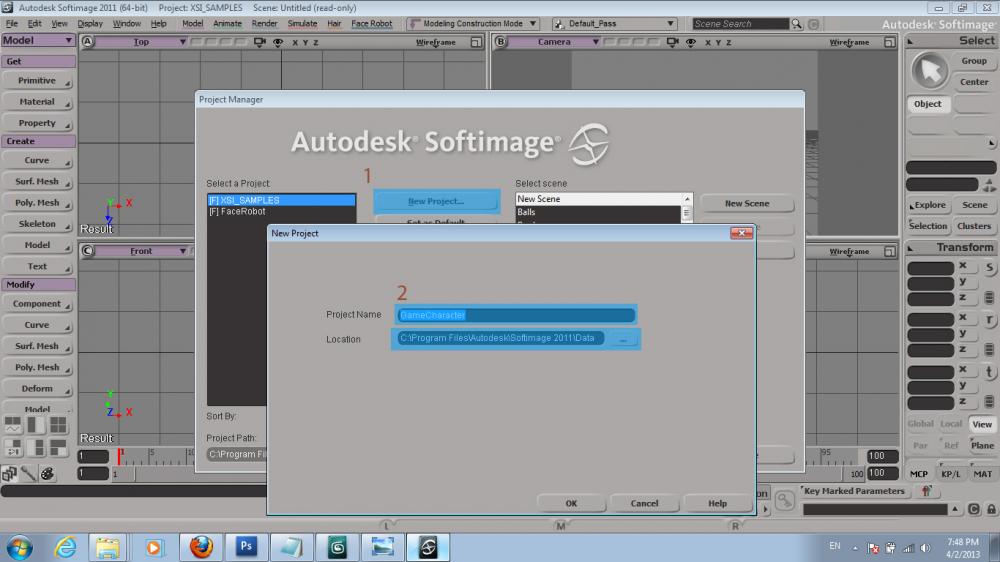The height and width of the screenshot is (562, 1000).
Task: Click Cancel in New Project dialog
Action: click(644, 503)
